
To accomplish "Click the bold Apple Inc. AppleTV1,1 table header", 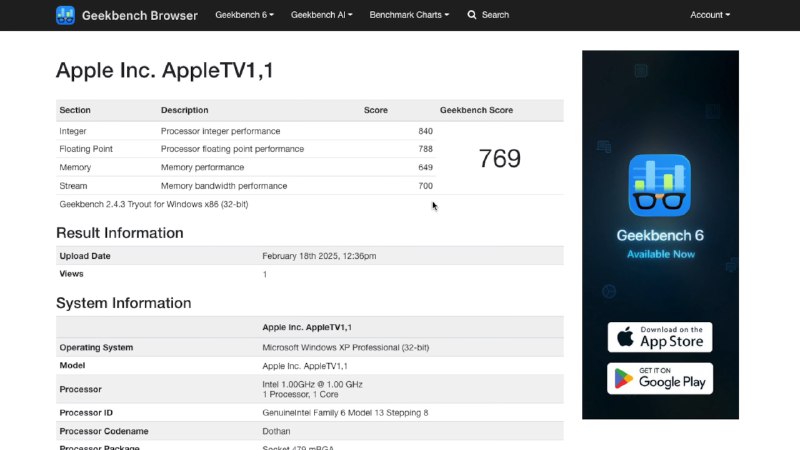I will point(307,327).
